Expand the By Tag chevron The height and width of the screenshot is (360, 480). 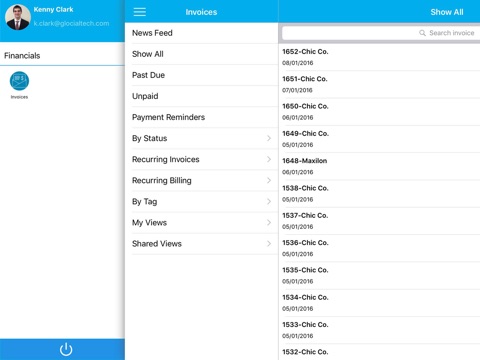click(269, 201)
